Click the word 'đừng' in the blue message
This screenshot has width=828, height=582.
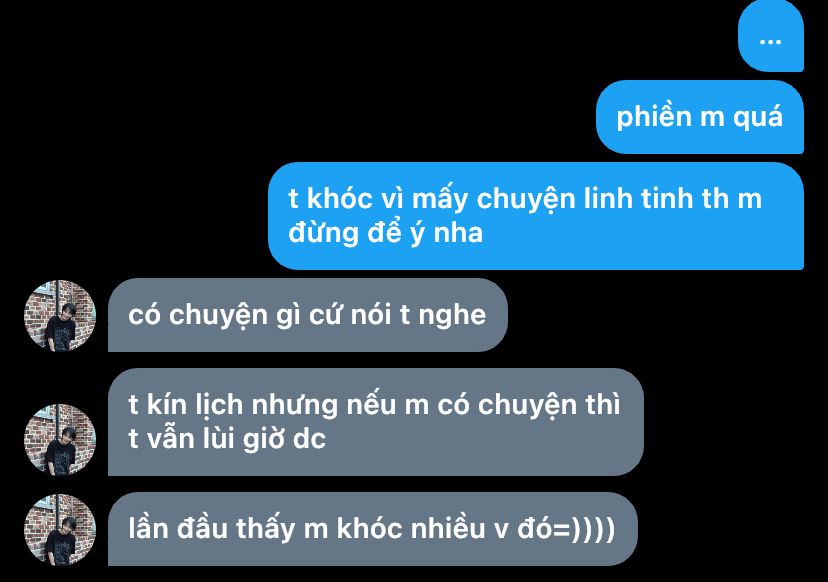324,233
